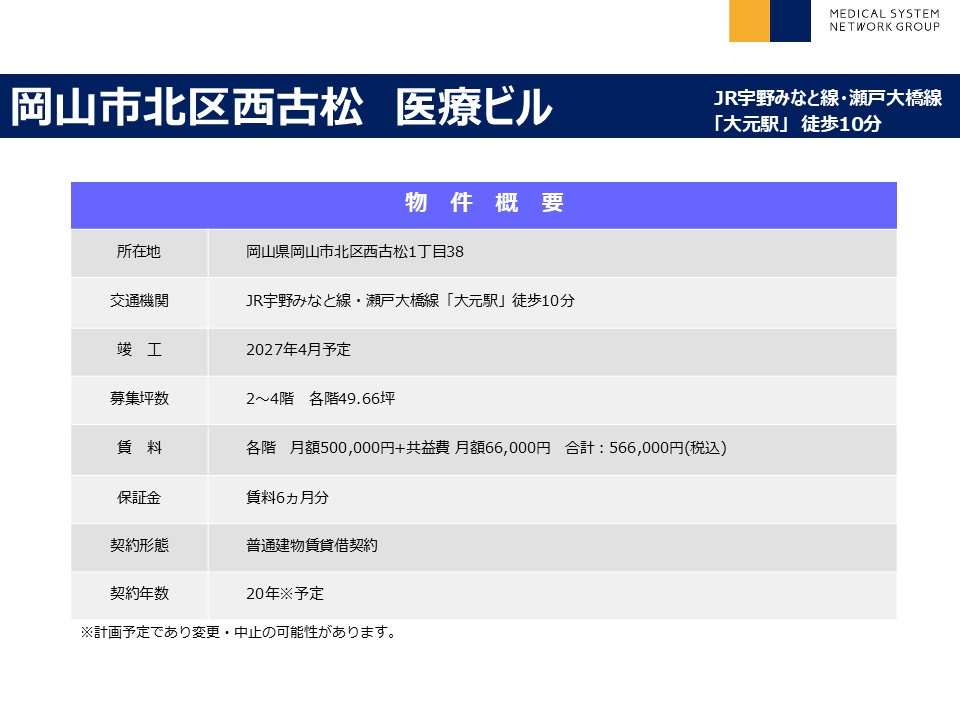The width and height of the screenshot is (960, 720).
Task: Select the 交通機関 label cell
Action: point(139,302)
